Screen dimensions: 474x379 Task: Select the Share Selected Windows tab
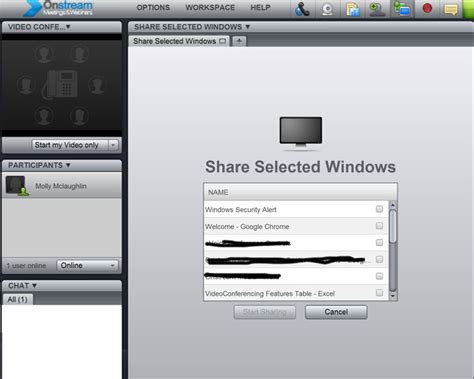coord(179,41)
